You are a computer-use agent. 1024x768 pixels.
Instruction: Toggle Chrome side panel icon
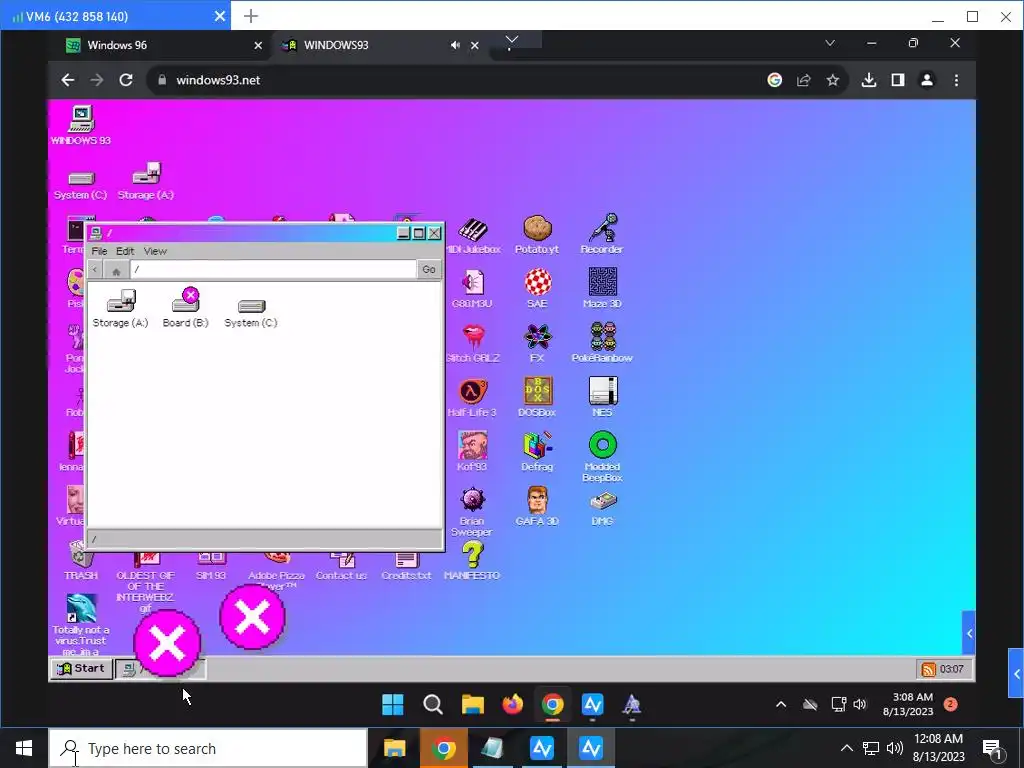tap(898, 80)
